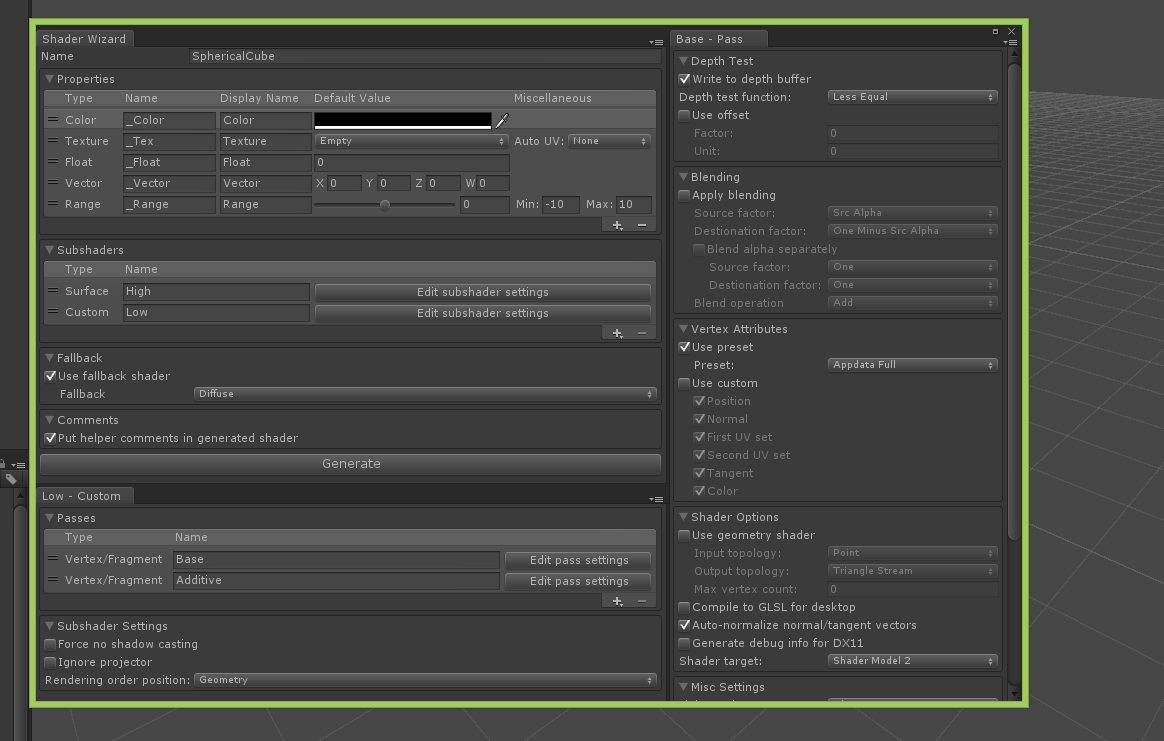Enable Generate debug info for DX11
The height and width of the screenshot is (741, 1164).
(684, 643)
